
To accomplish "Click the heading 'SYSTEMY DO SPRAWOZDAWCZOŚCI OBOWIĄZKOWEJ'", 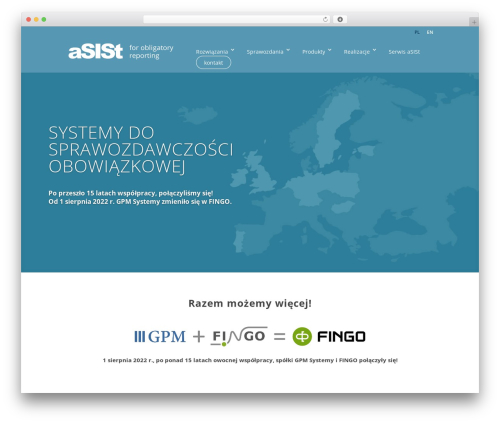I will [141, 149].
